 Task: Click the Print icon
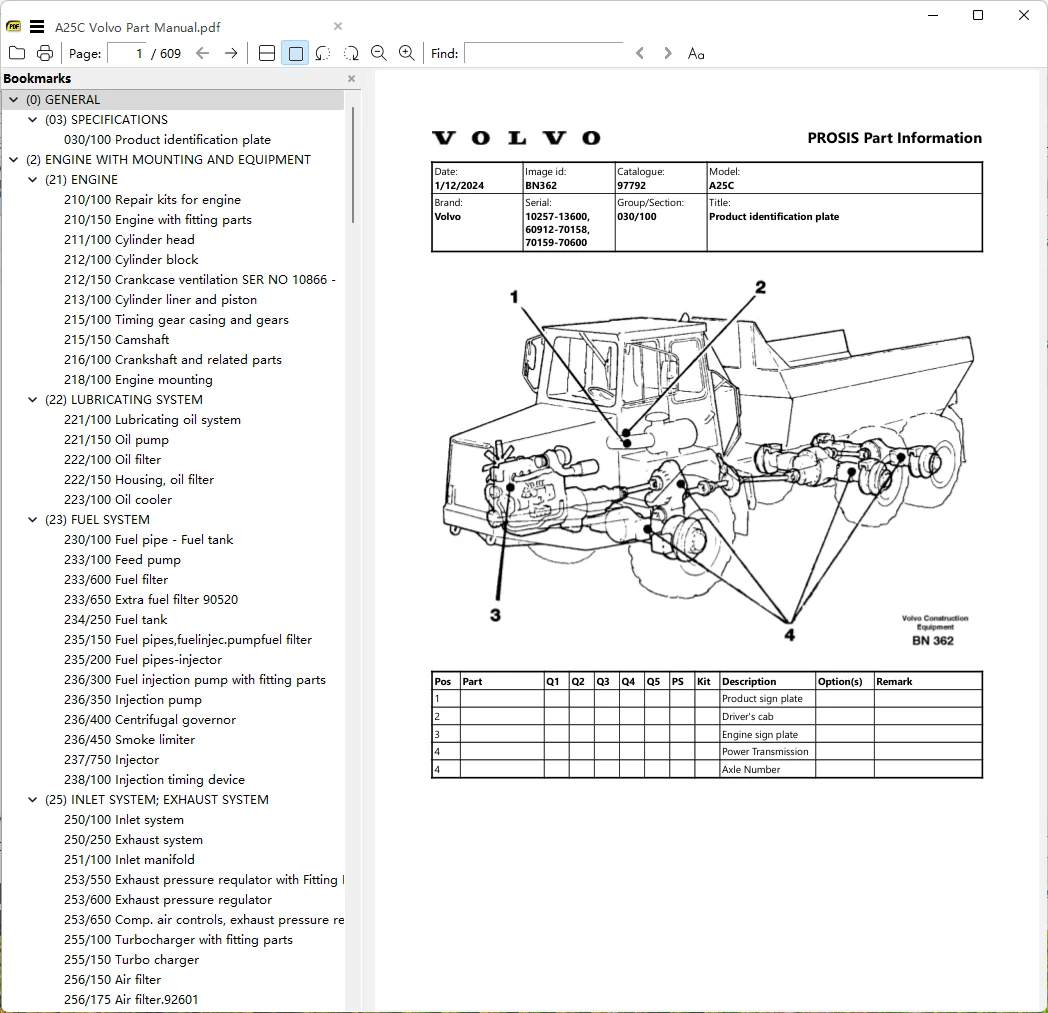(45, 53)
